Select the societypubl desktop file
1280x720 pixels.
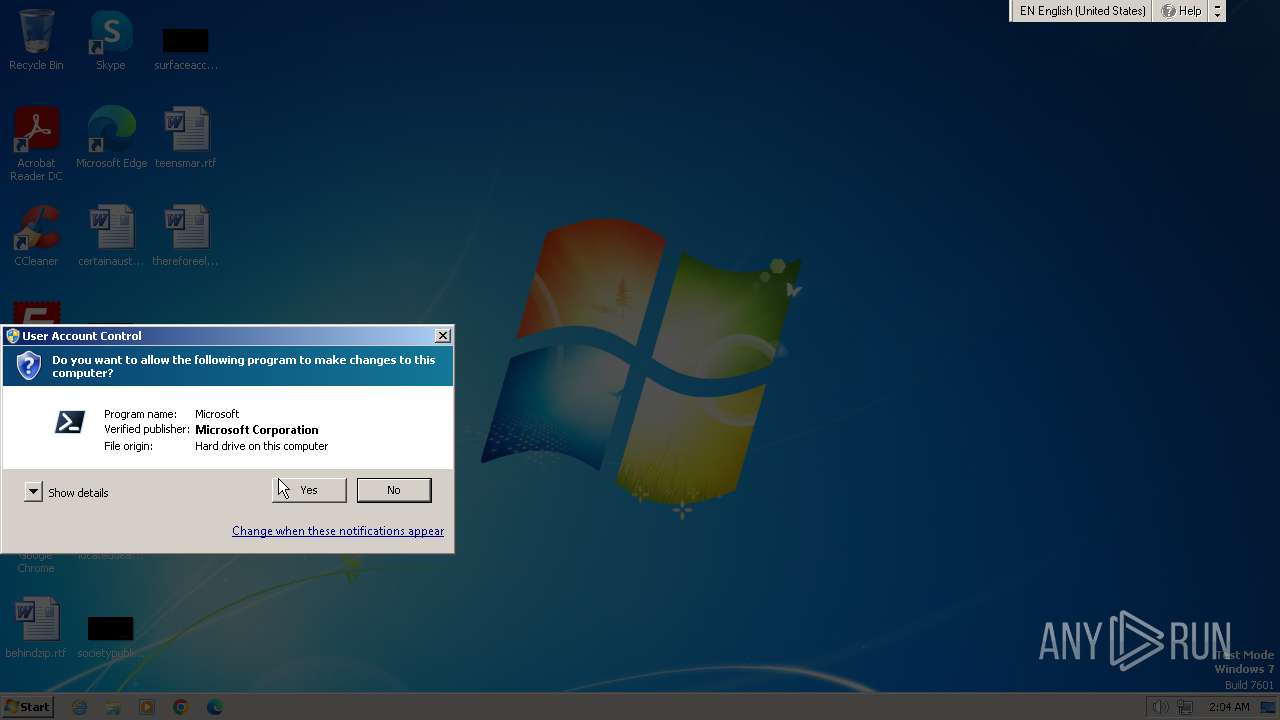point(111,636)
